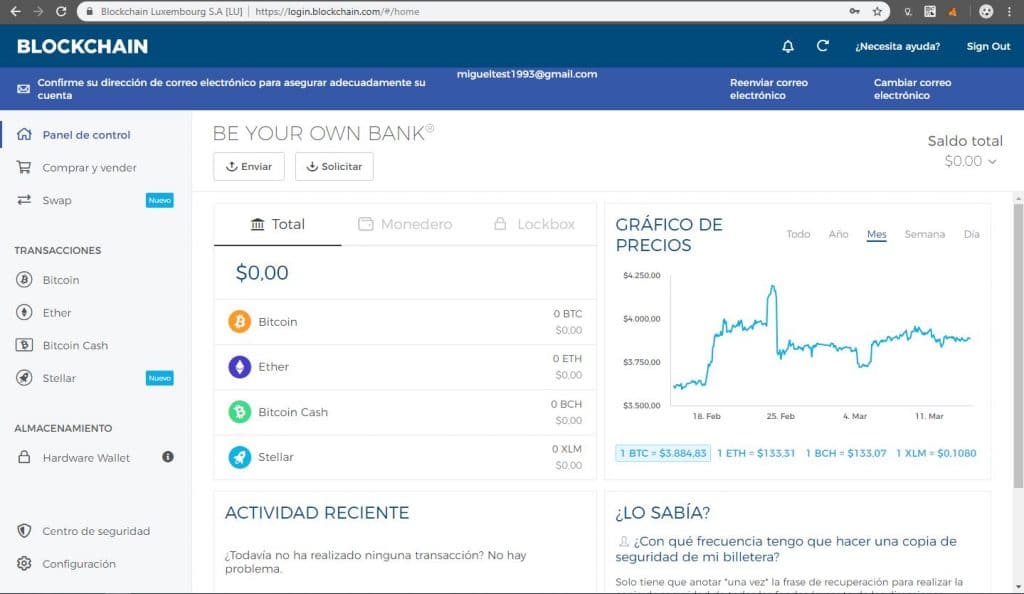Click the envelope icon in email banner
This screenshot has height=594, width=1024.
24,89
